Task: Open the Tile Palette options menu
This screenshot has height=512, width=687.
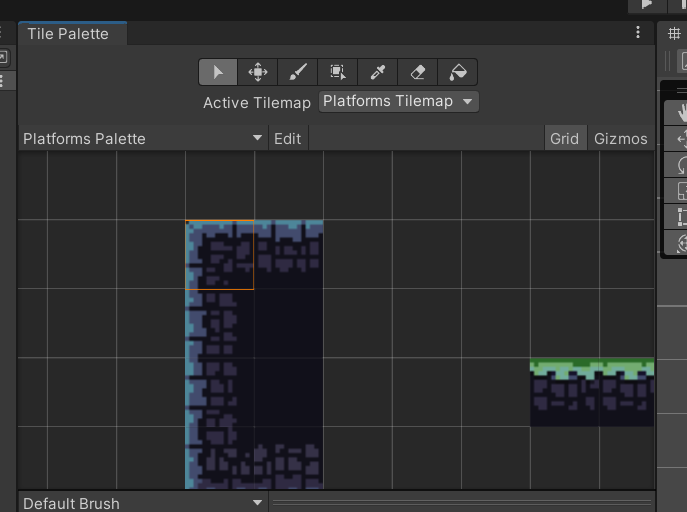Action: pyautogui.click(x=638, y=32)
